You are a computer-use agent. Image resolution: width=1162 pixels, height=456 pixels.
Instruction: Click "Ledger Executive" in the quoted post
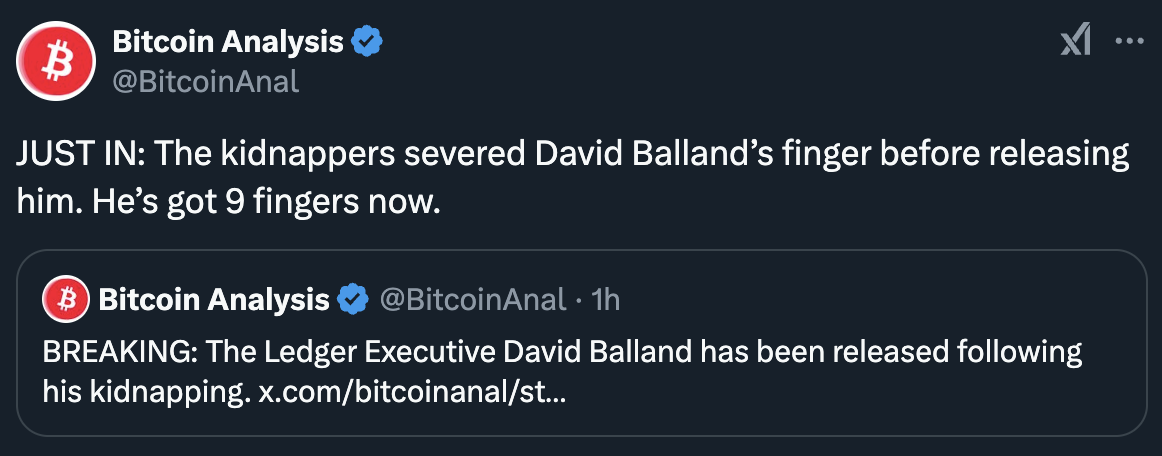359,352
